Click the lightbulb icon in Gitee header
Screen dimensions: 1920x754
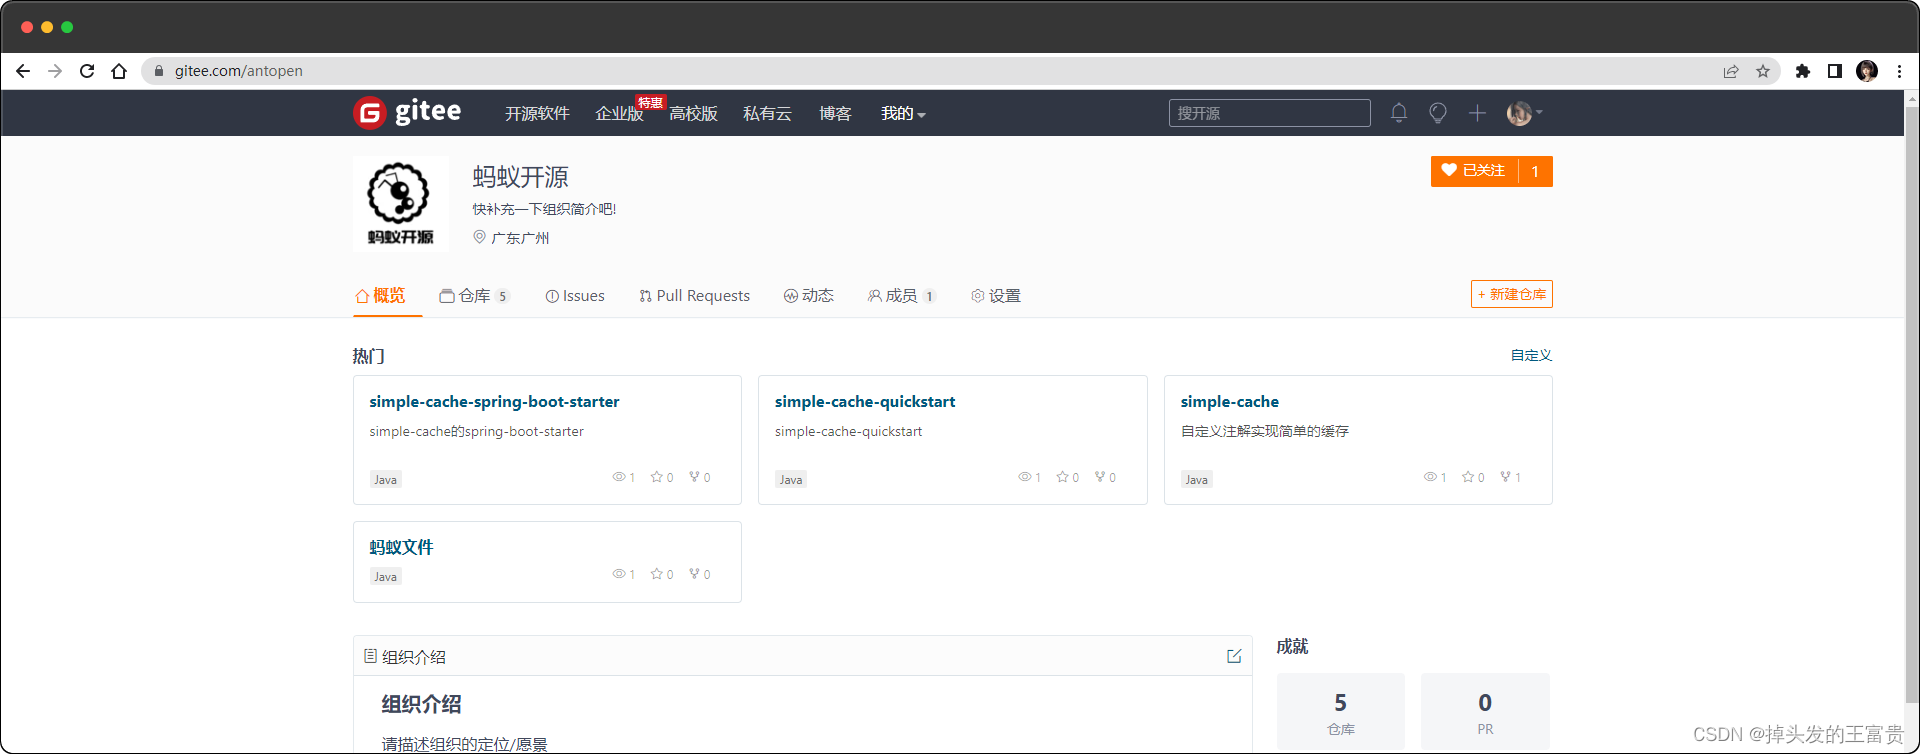click(x=1438, y=113)
